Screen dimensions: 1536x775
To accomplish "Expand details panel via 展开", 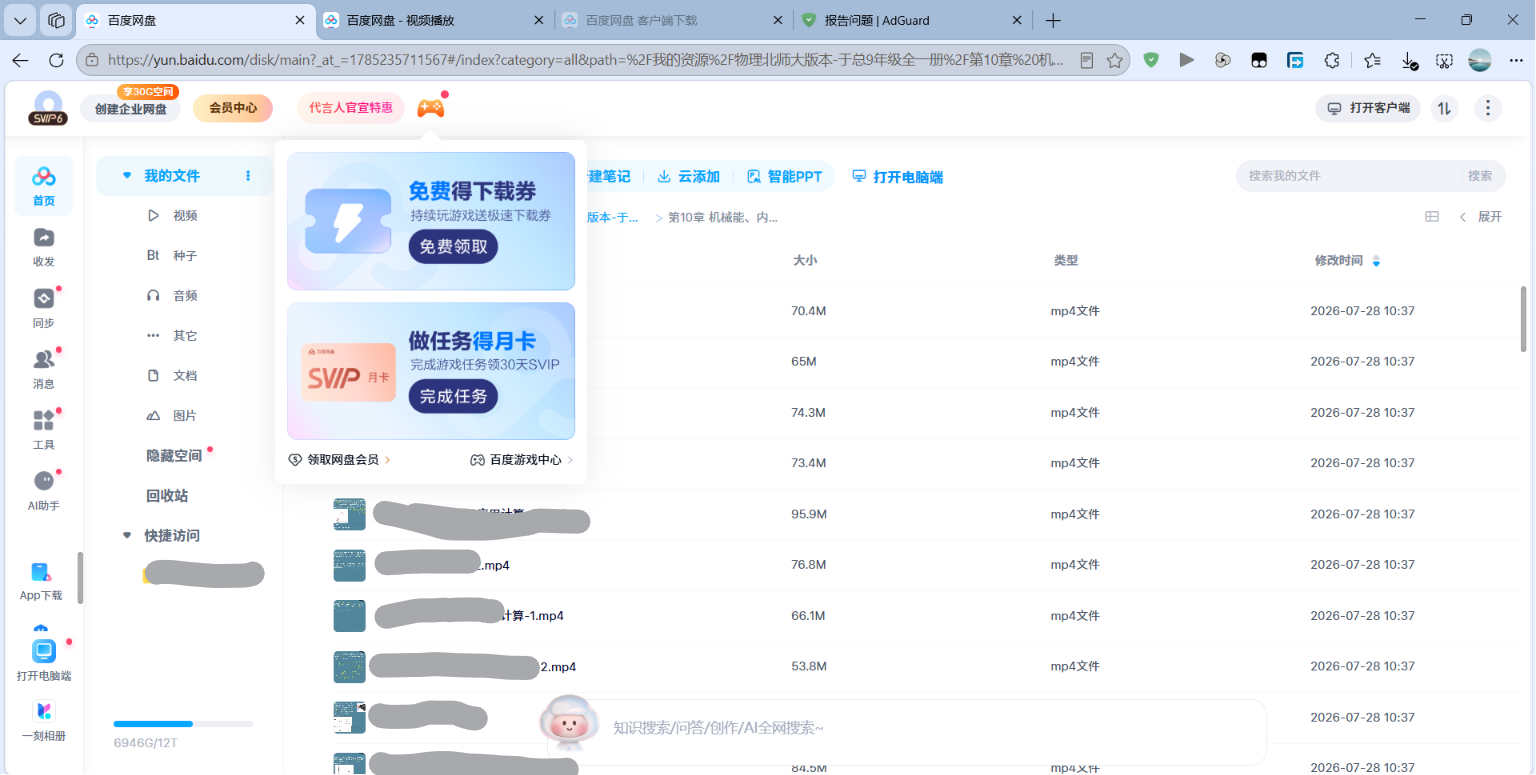I will click(x=1481, y=216).
